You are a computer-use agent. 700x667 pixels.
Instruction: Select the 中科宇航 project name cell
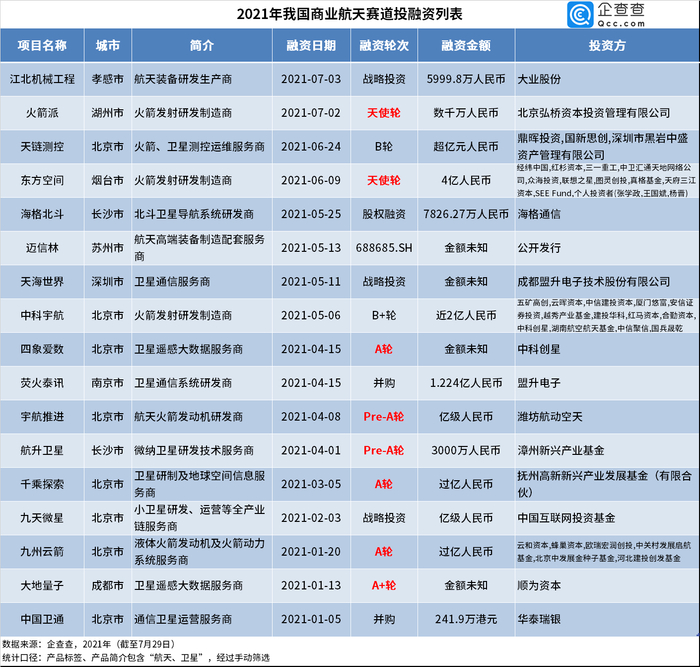point(42,315)
